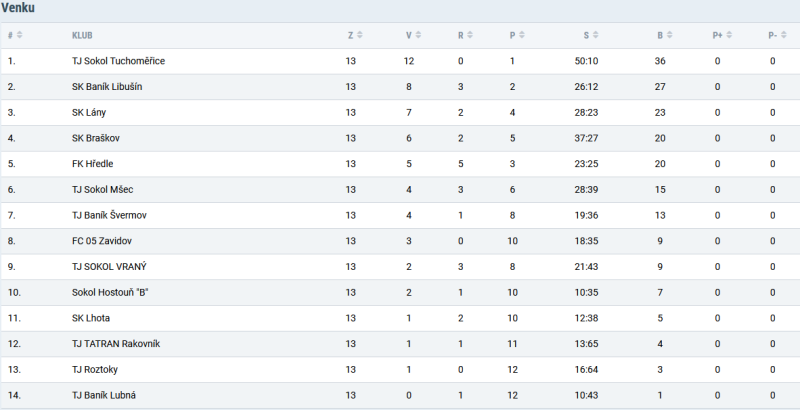Screen dimensions: 800x410
Task: Sort by R draws column arrows
Action: pyautogui.click(x=470, y=35)
